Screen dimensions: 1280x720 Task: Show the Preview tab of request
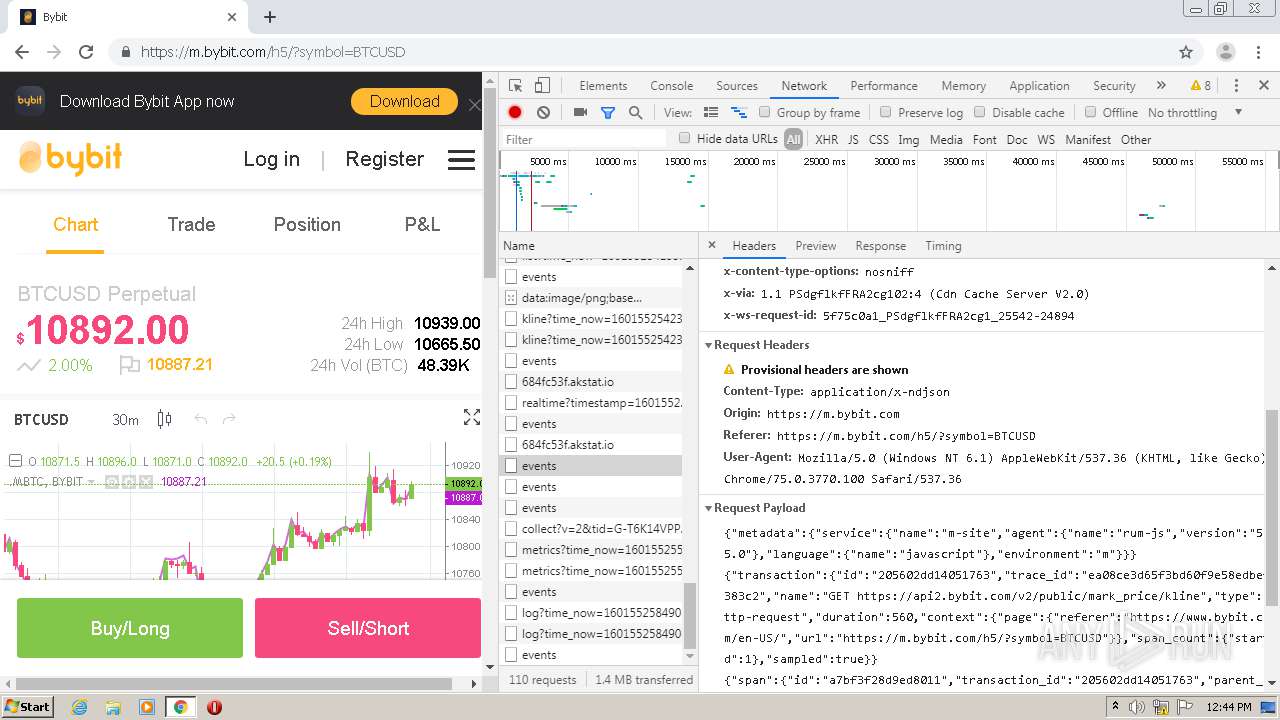point(816,246)
